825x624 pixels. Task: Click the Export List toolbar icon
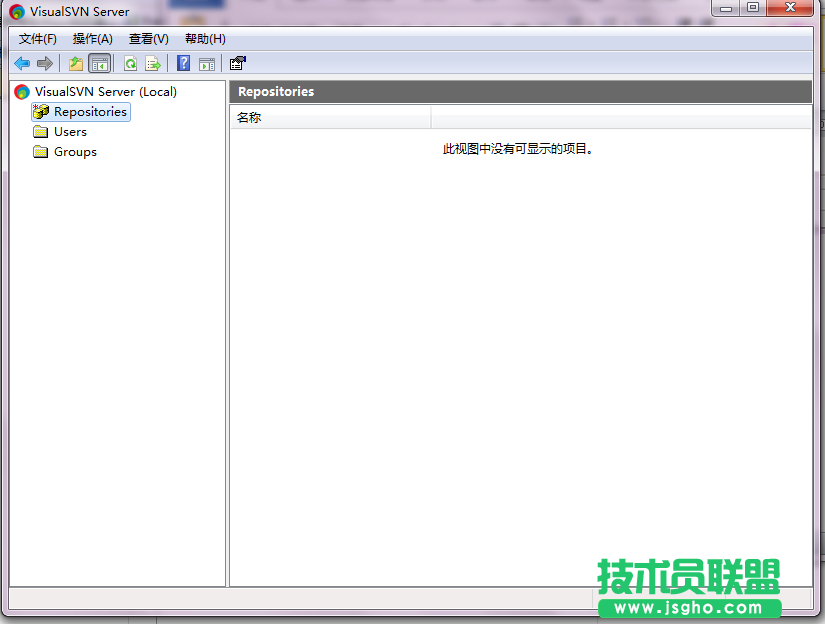[153, 63]
